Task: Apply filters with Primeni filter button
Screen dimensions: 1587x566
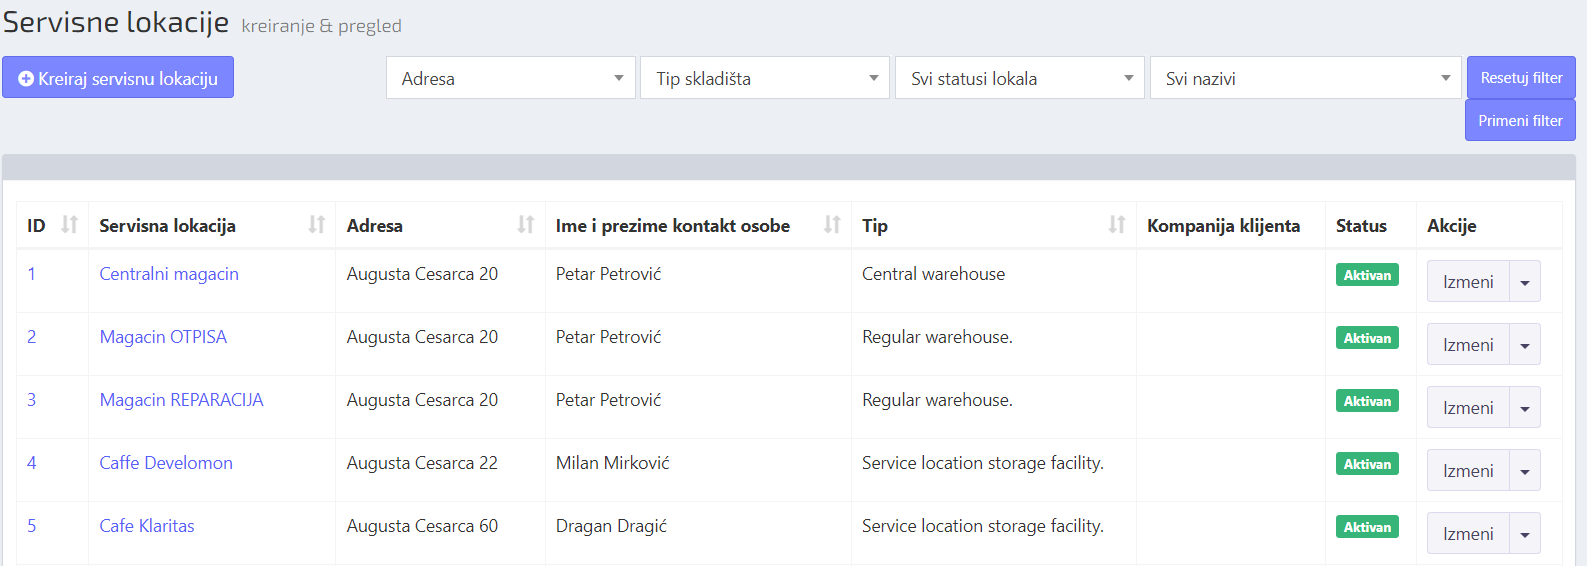Action: (x=1519, y=121)
